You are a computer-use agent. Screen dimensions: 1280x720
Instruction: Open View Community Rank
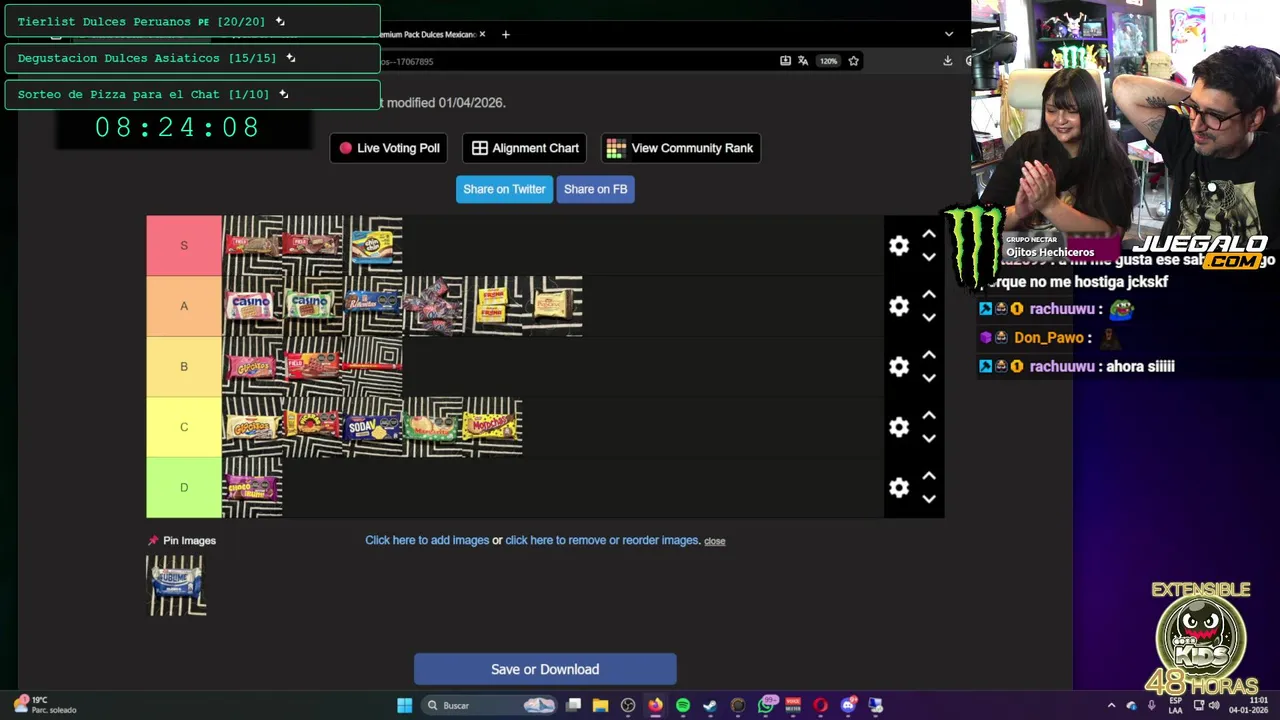[680, 148]
